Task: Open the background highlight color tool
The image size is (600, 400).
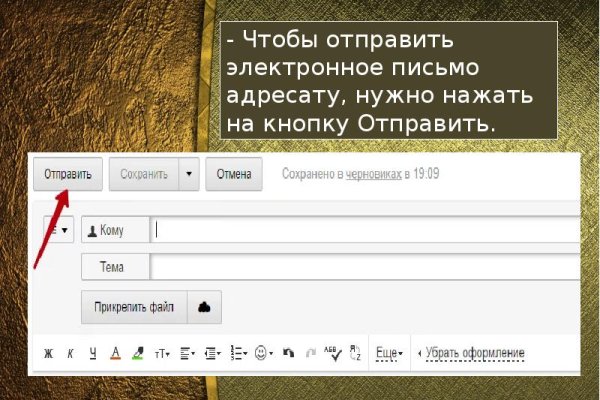Action: [x=138, y=354]
